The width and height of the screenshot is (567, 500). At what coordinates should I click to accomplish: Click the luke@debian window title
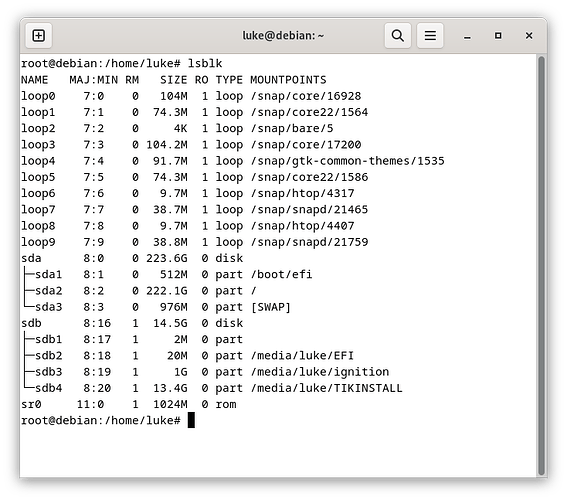[x=283, y=36]
